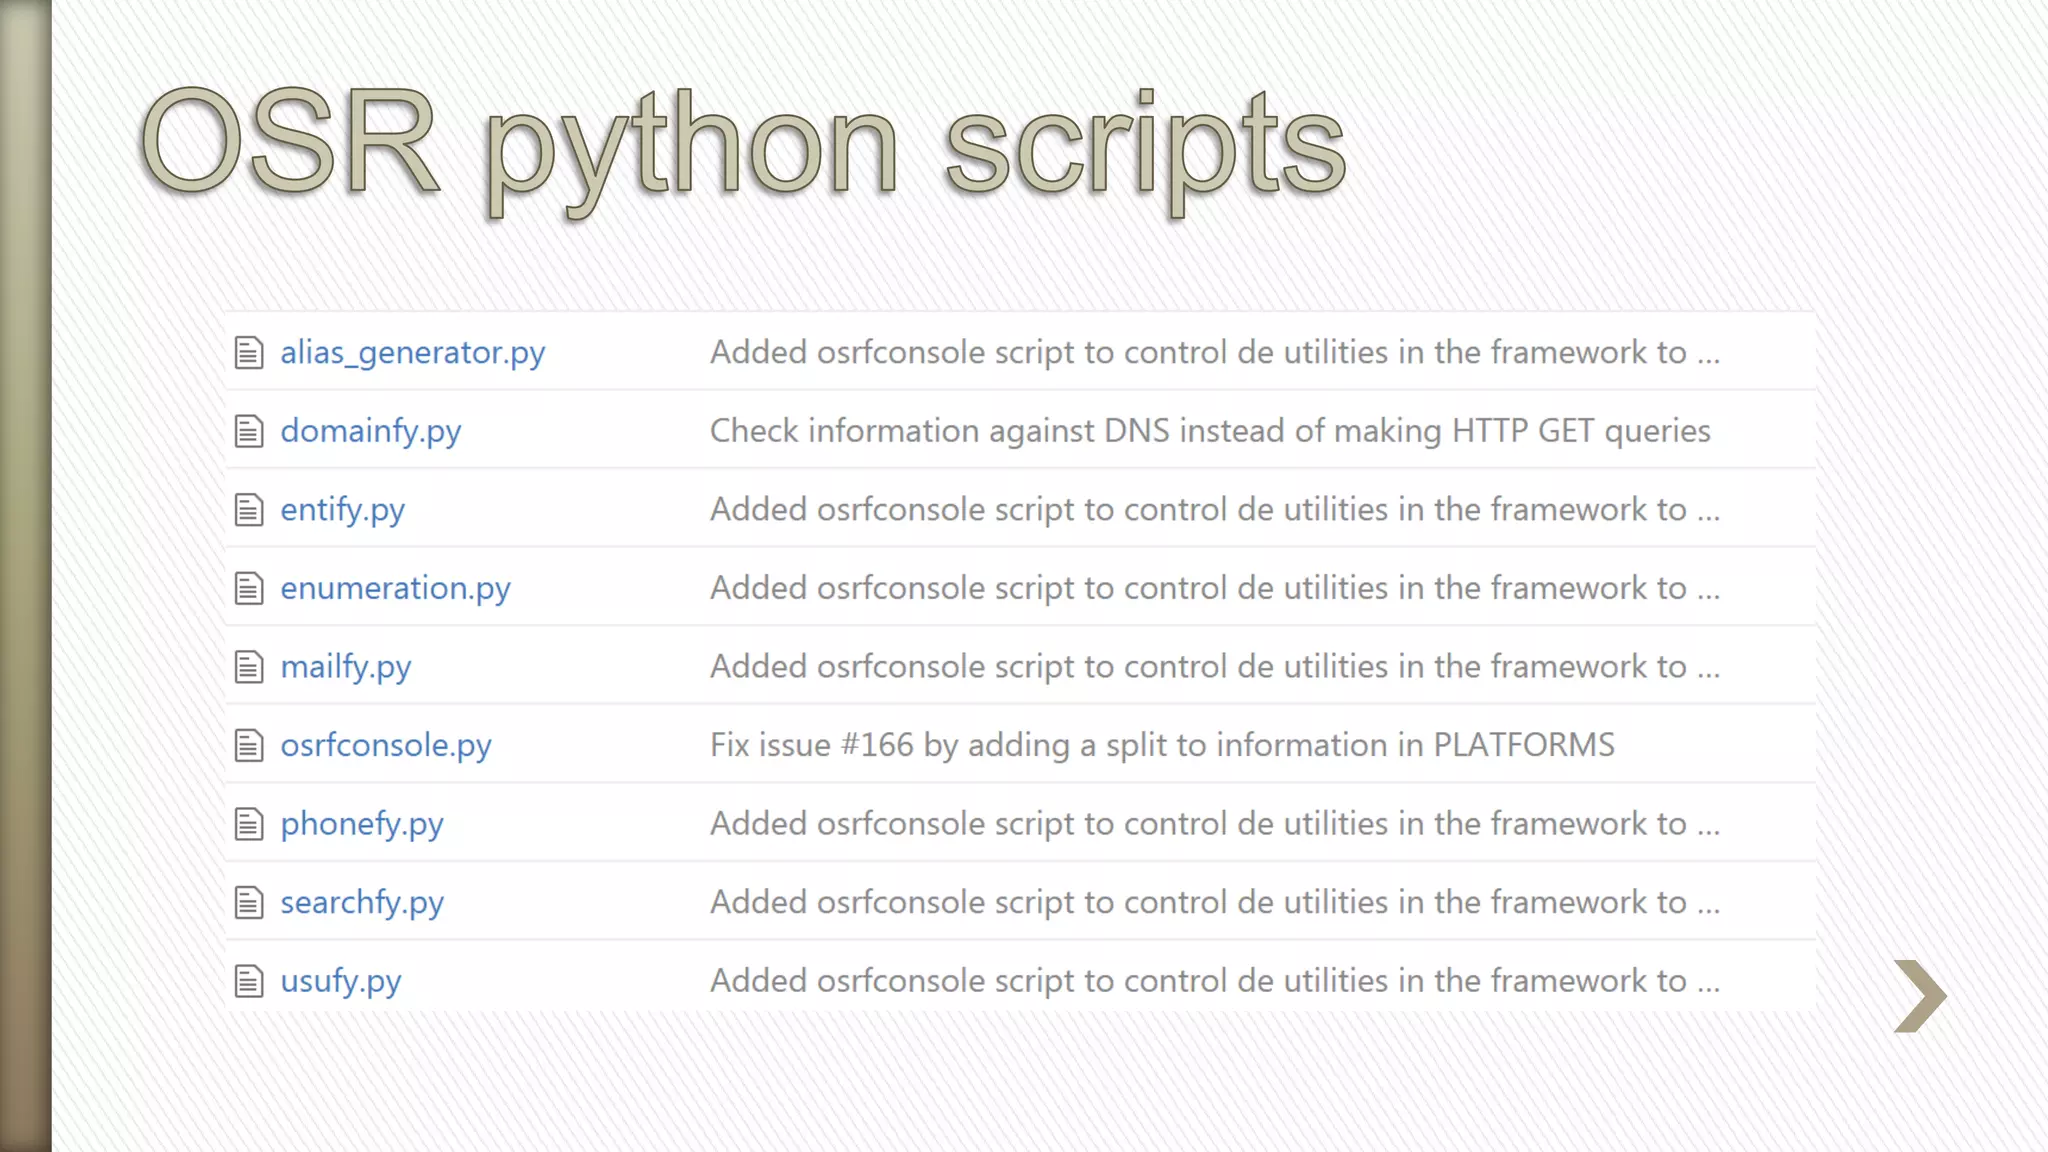Click the 'OSR python scripts' slide title
This screenshot has width=2048, height=1152.
pyautogui.click(x=742, y=145)
